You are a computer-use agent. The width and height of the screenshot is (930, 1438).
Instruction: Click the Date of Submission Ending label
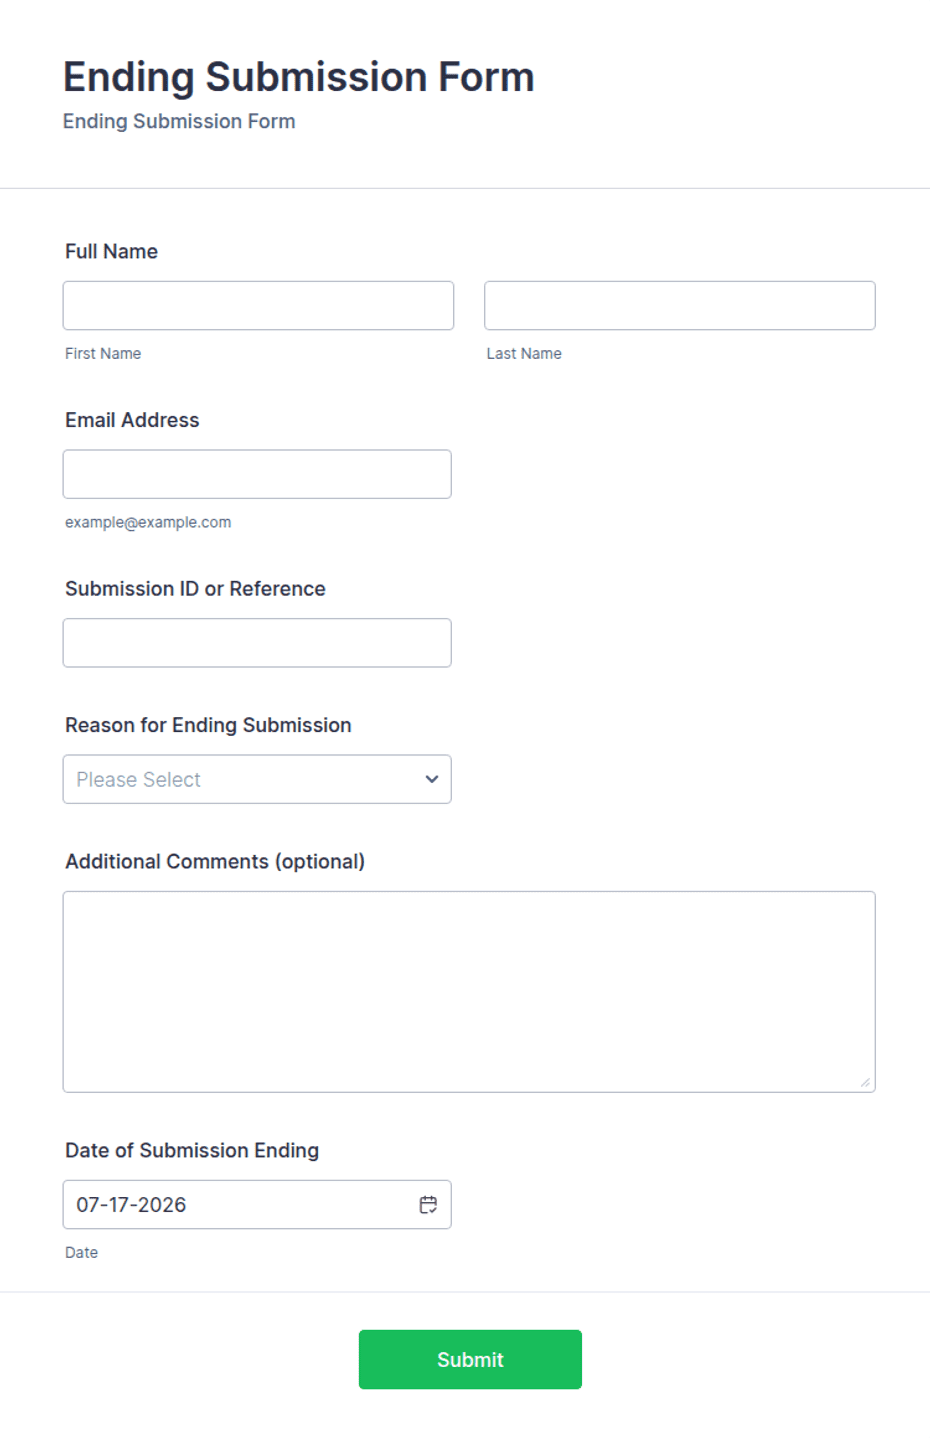coord(192,1150)
